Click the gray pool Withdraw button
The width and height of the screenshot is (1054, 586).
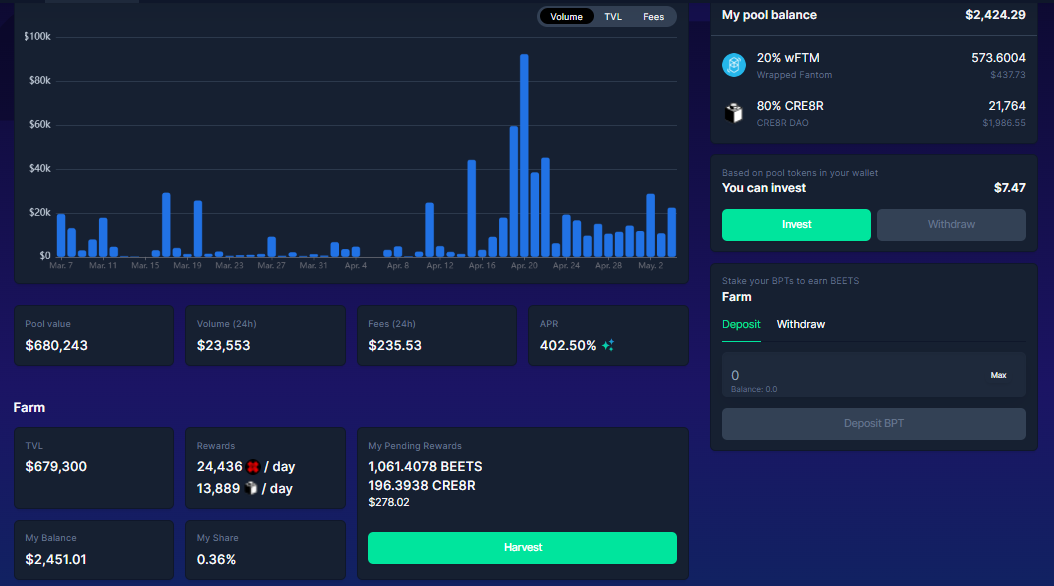951,224
